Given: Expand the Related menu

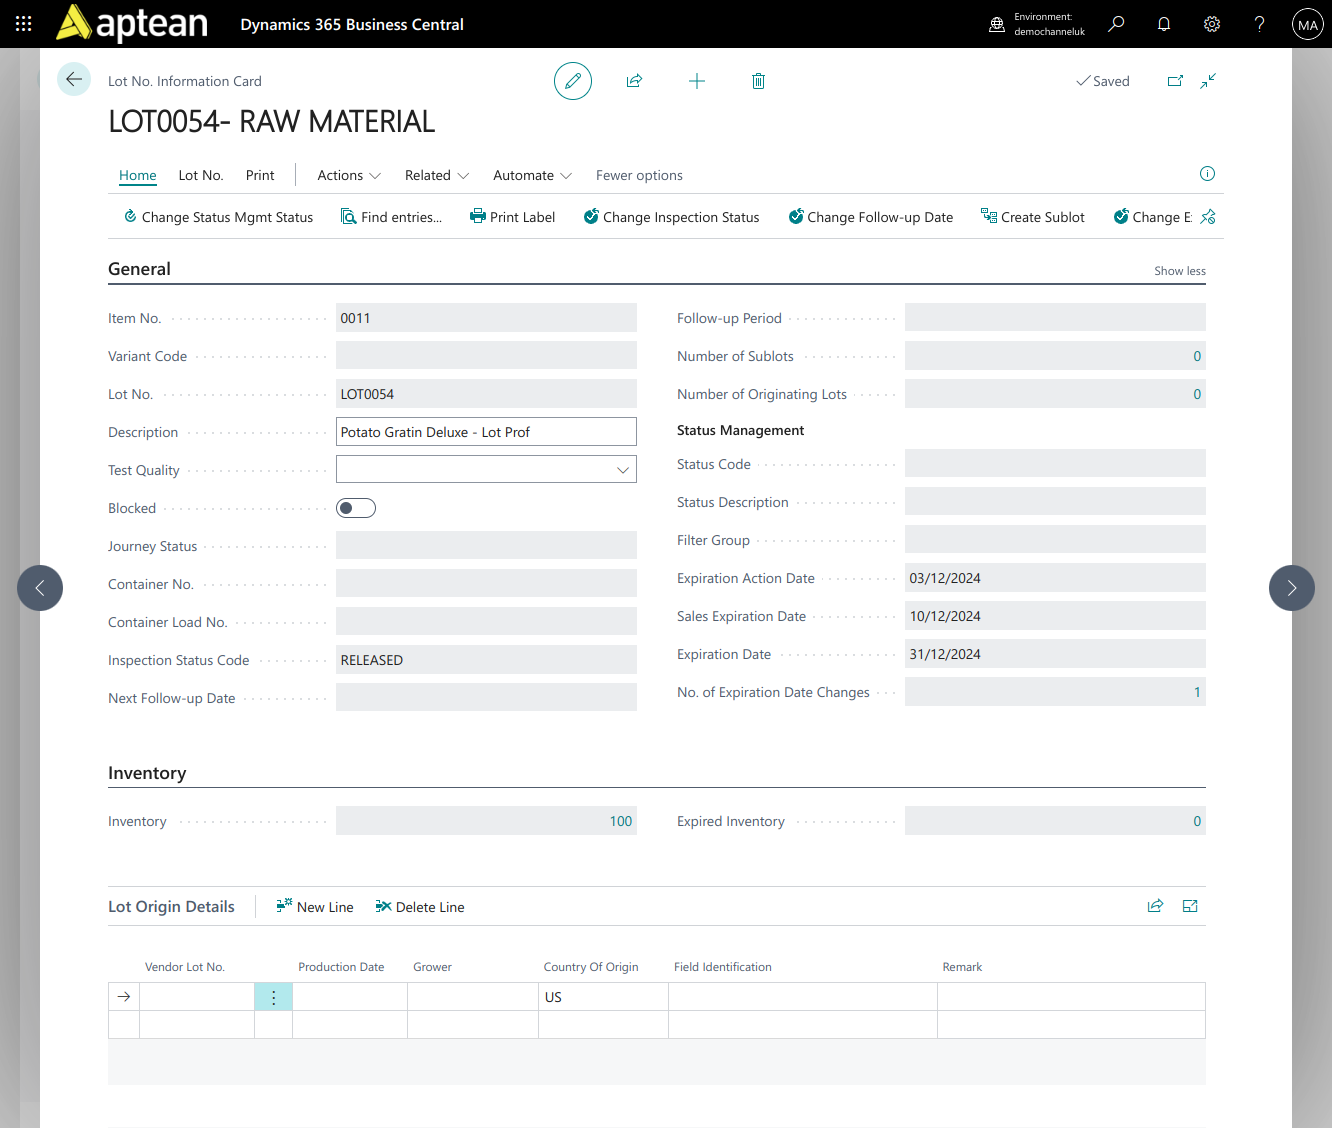Looking at the screenshot, I should coord(437,175).
